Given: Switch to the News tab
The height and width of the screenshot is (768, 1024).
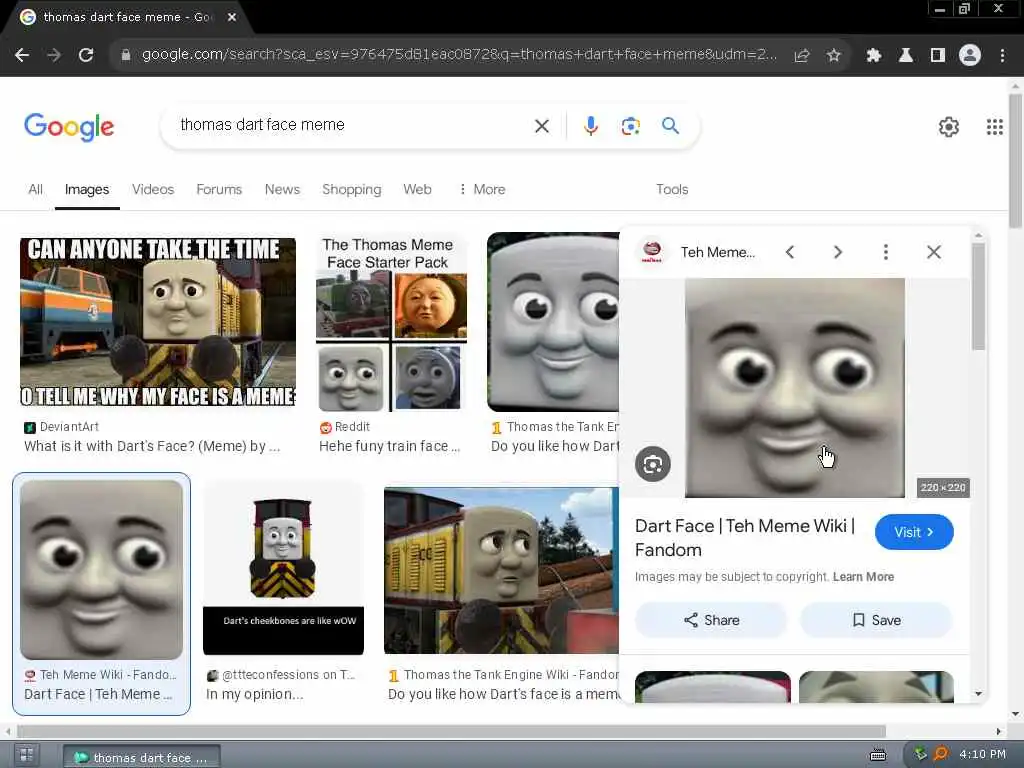Looking at the screenshot, I should (x=282, y=189).
